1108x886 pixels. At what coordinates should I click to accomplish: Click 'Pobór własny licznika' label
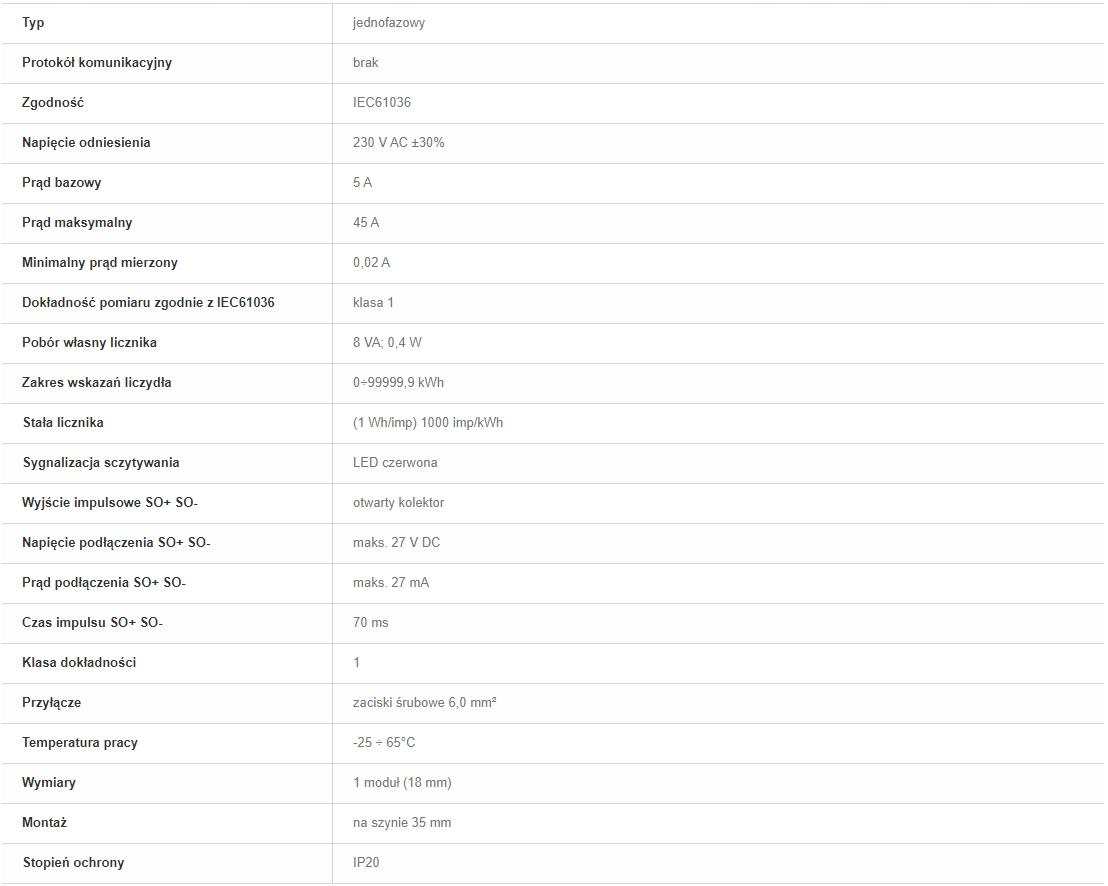[89, 343]
